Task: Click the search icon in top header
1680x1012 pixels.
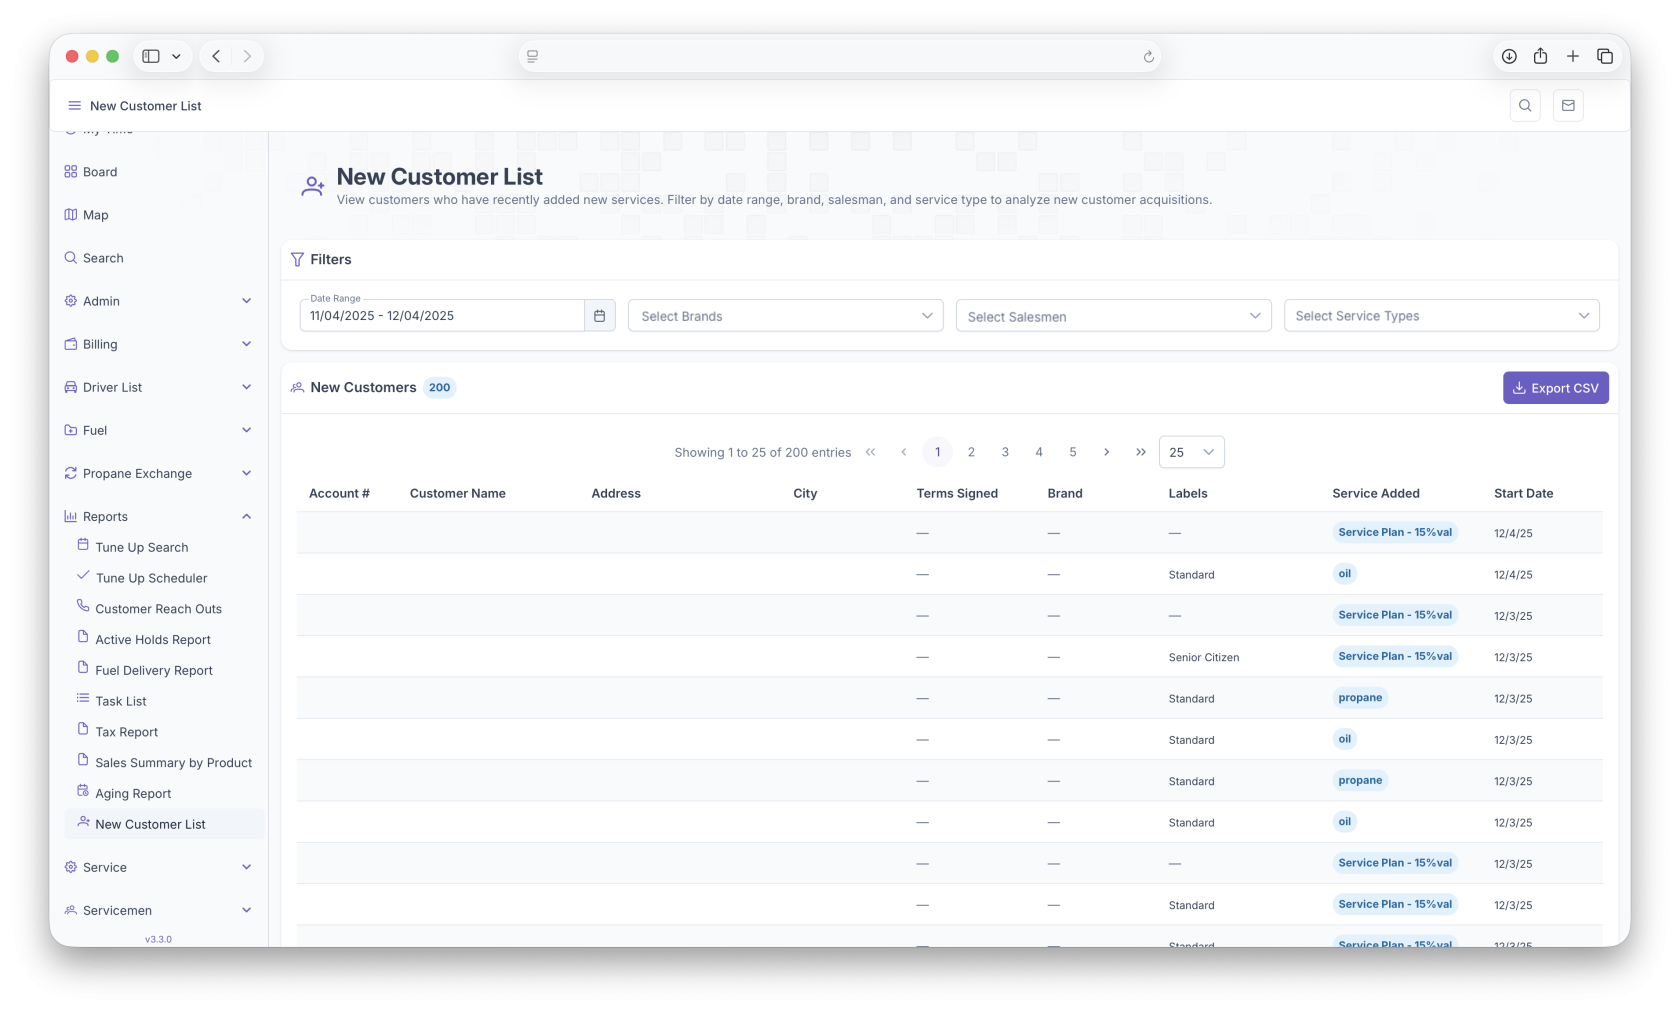Action: pyautogui.click(x=1524, y=106)
